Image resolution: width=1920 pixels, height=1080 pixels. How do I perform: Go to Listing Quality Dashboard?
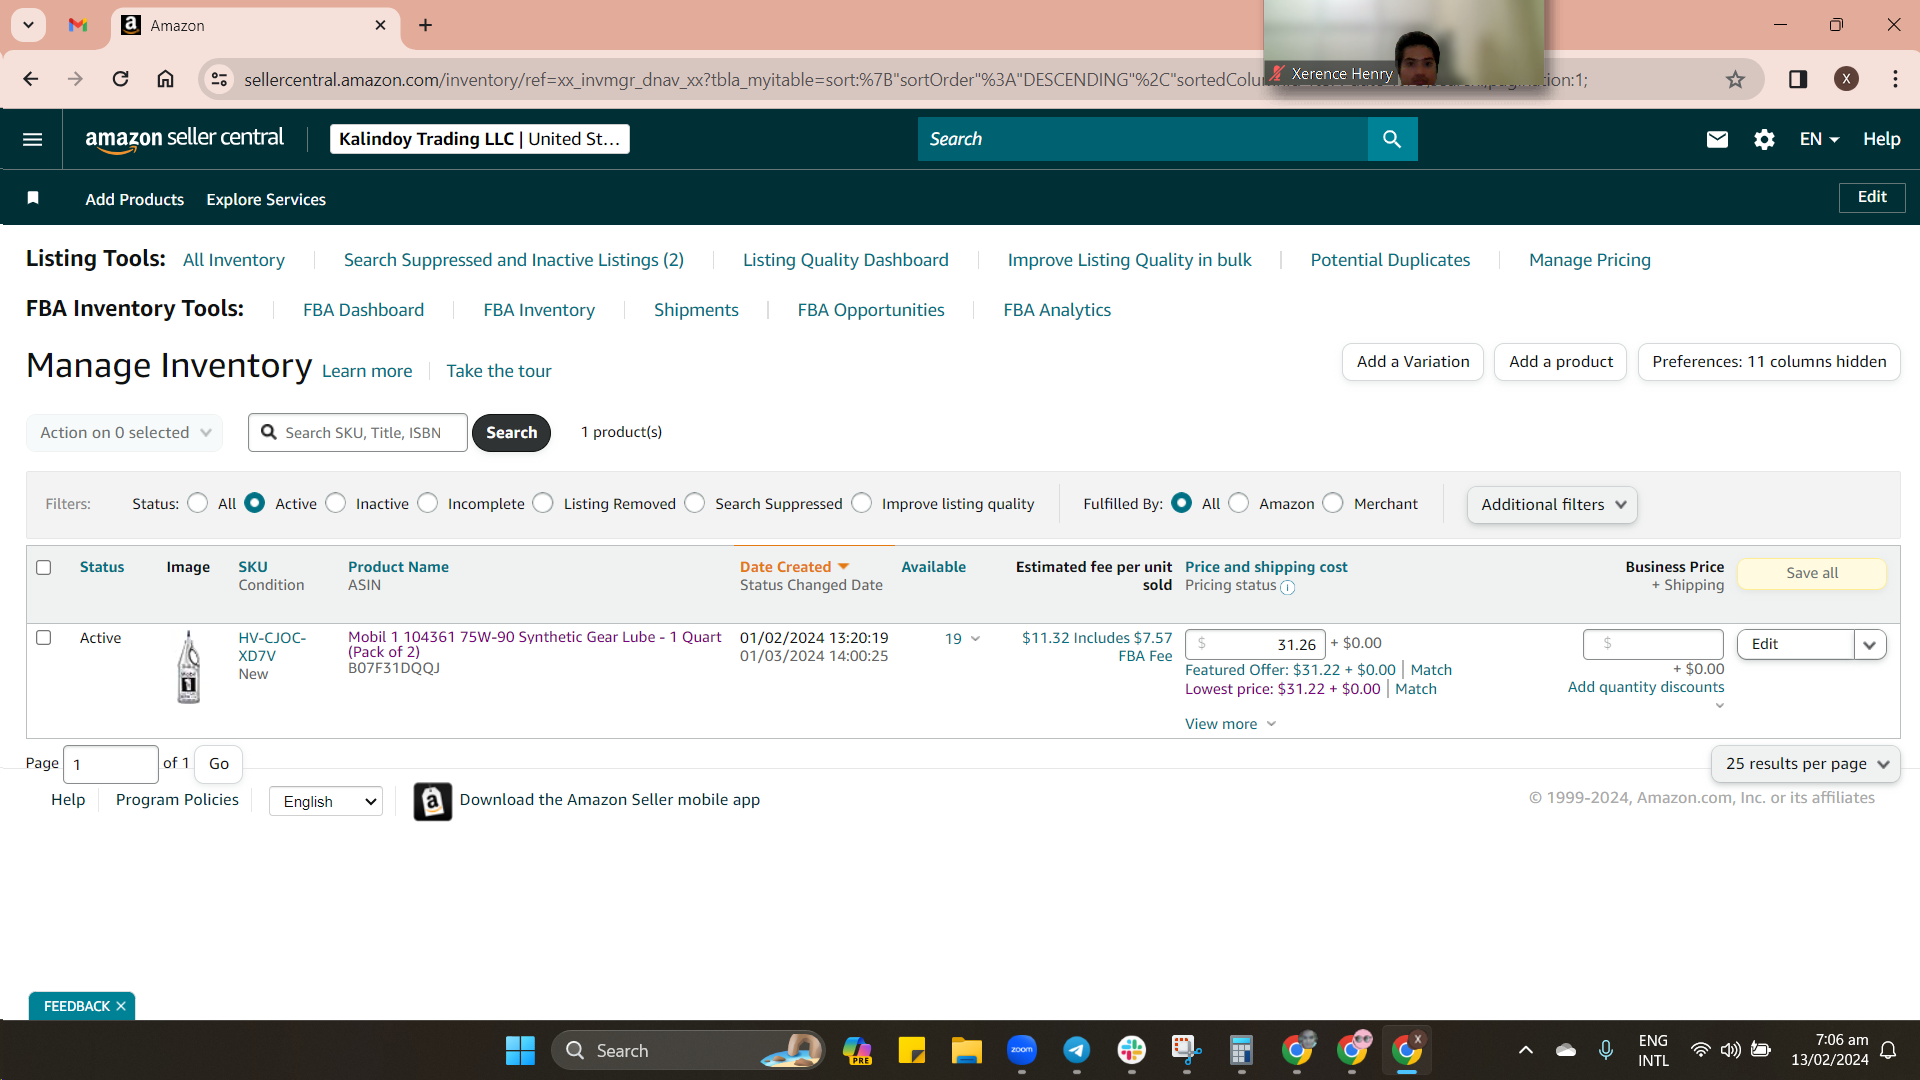point(846,260)
